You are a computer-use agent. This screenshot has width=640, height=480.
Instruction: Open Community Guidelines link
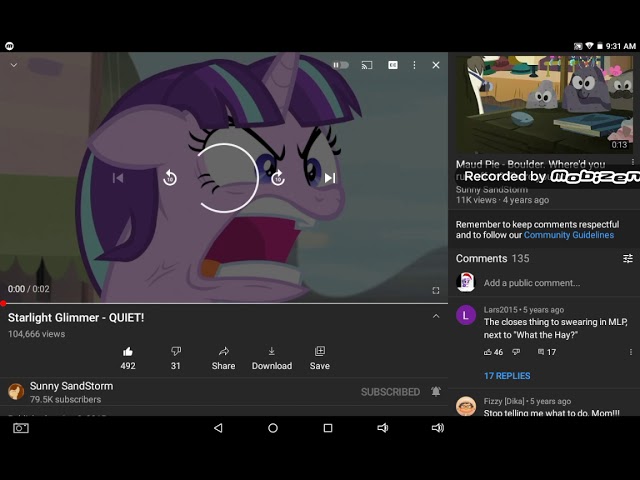pos(569,235)
